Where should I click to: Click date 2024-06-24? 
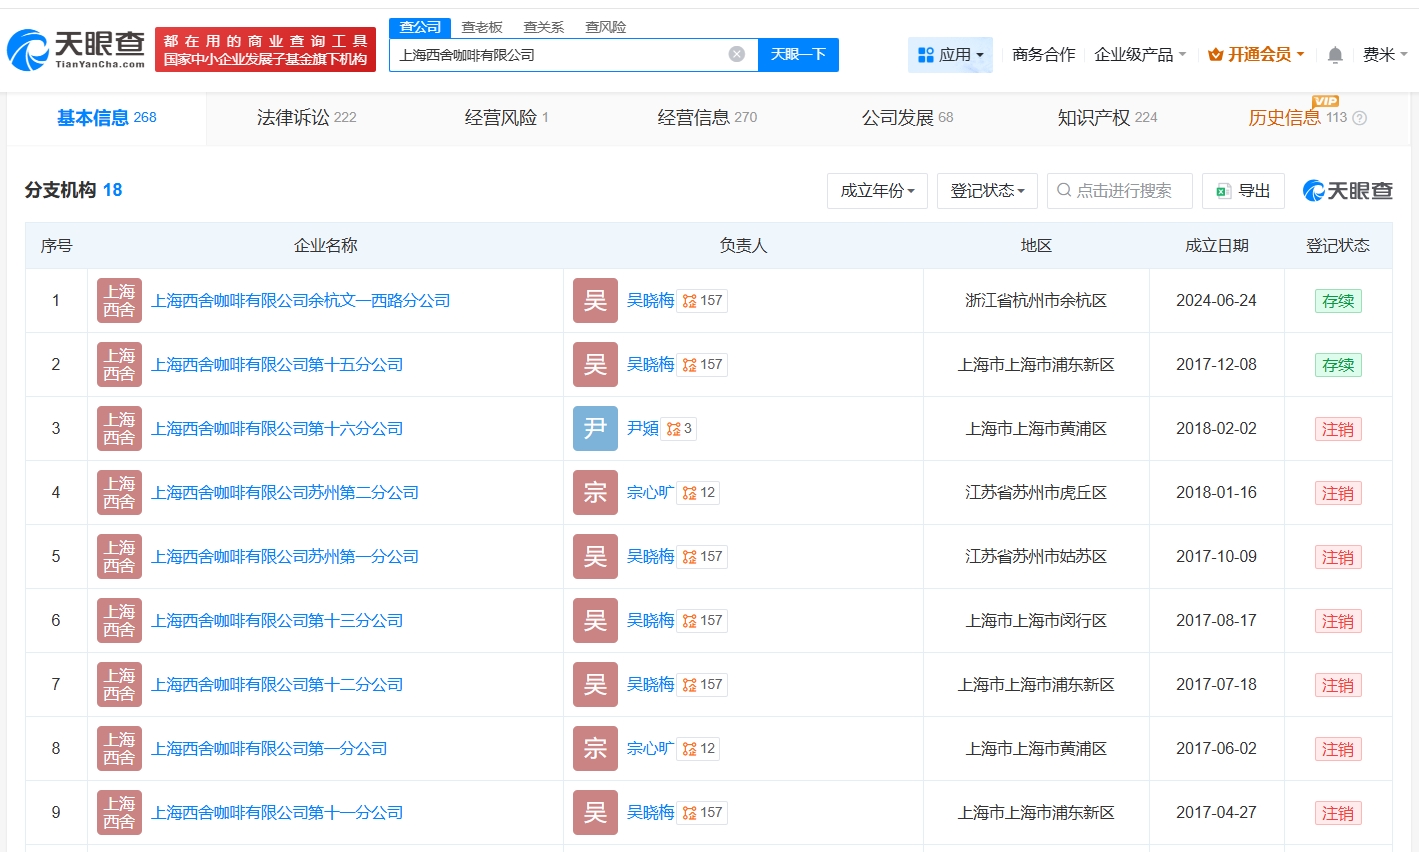tap(1216, 301)
